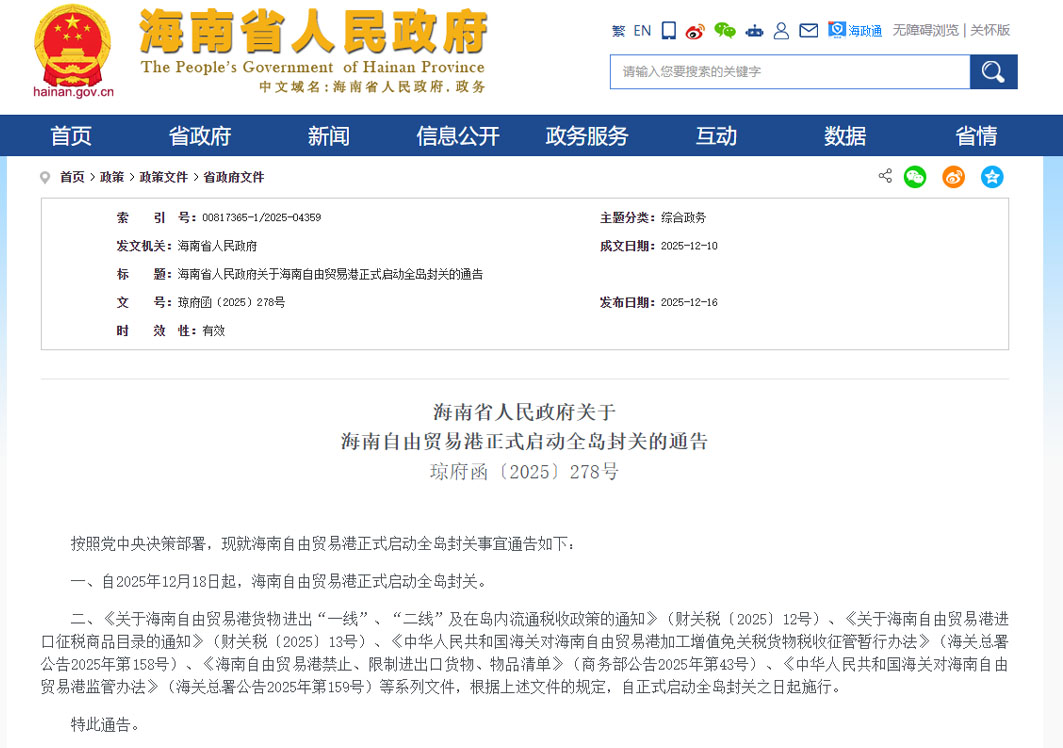Open the WeChat official account icon in header
1063x748 pixels.
coord(725,30)
